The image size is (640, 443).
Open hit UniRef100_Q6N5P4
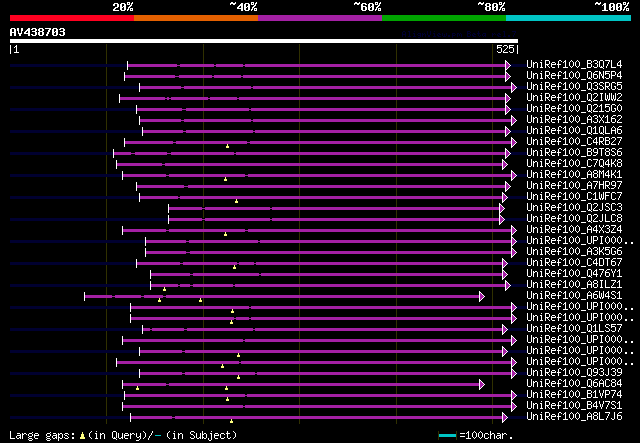(x=574, y=76)
